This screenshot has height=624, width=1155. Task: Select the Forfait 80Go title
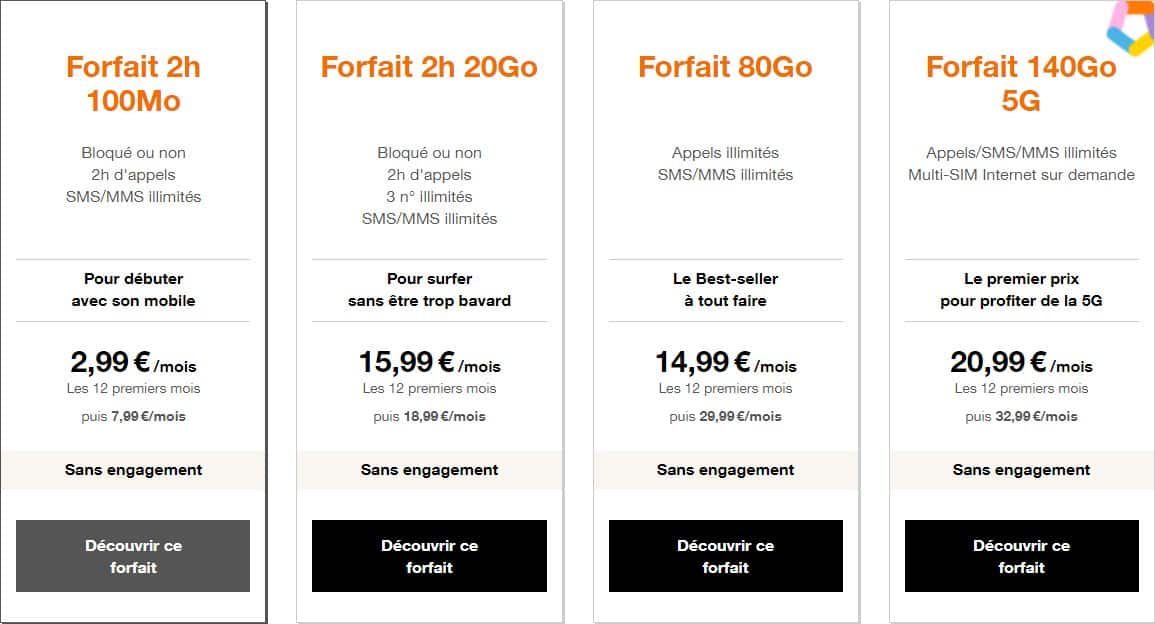(x=724, y=67)
